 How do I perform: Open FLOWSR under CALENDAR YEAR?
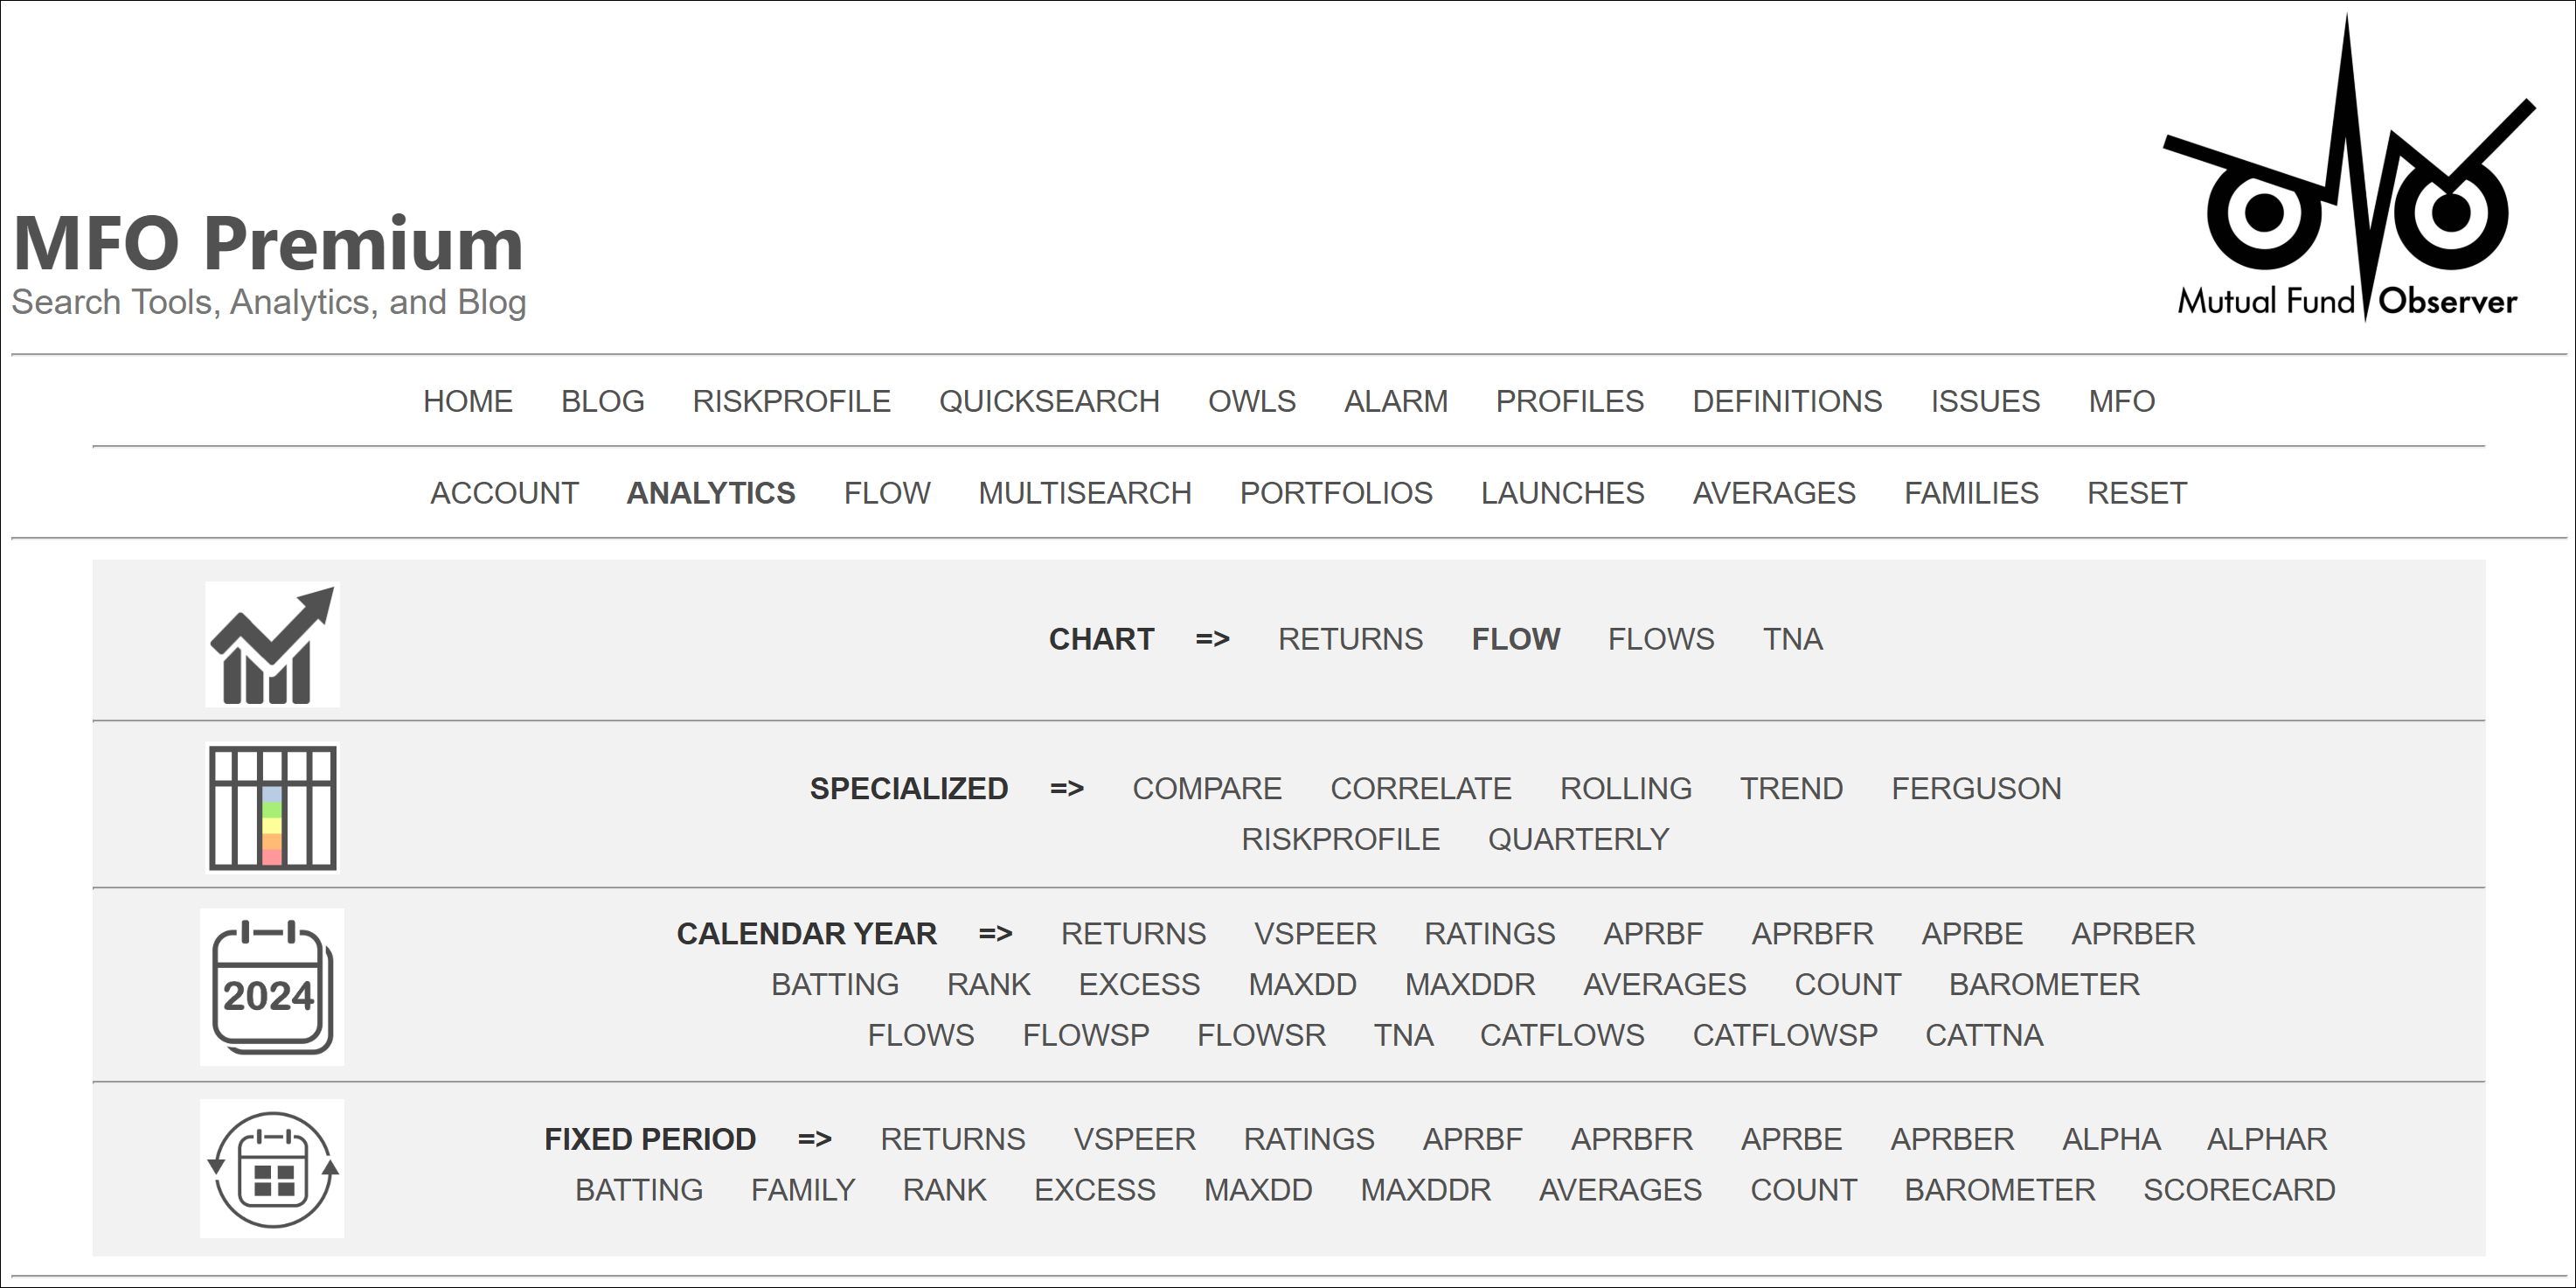(1261, 1035)
